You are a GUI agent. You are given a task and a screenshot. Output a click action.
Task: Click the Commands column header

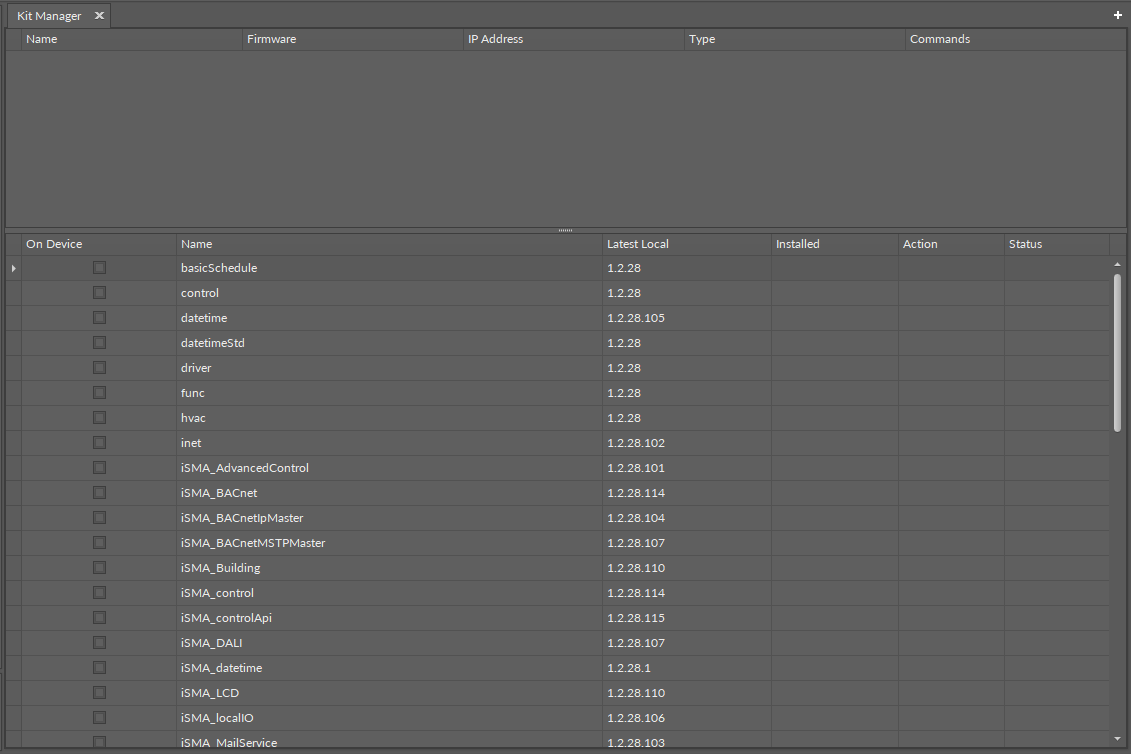click(x=939, y=39)
